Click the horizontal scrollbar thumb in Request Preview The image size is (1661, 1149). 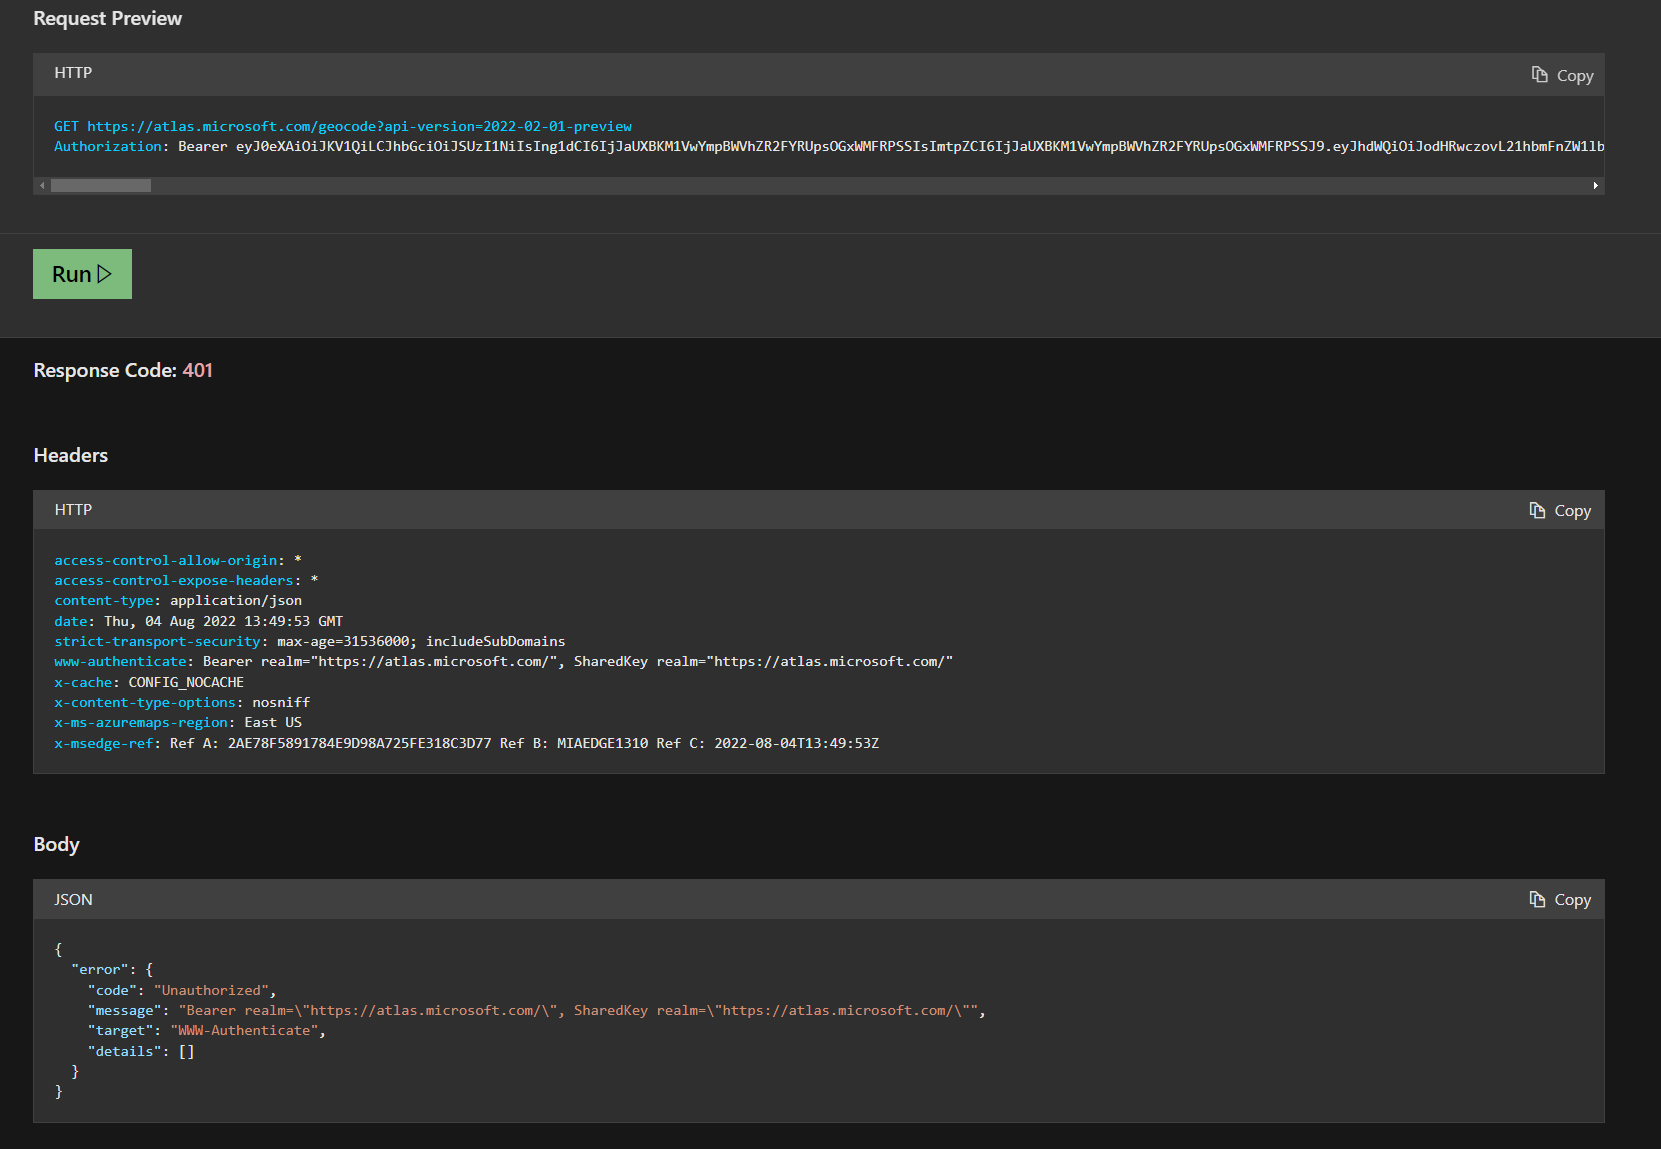tap(101, 186)
